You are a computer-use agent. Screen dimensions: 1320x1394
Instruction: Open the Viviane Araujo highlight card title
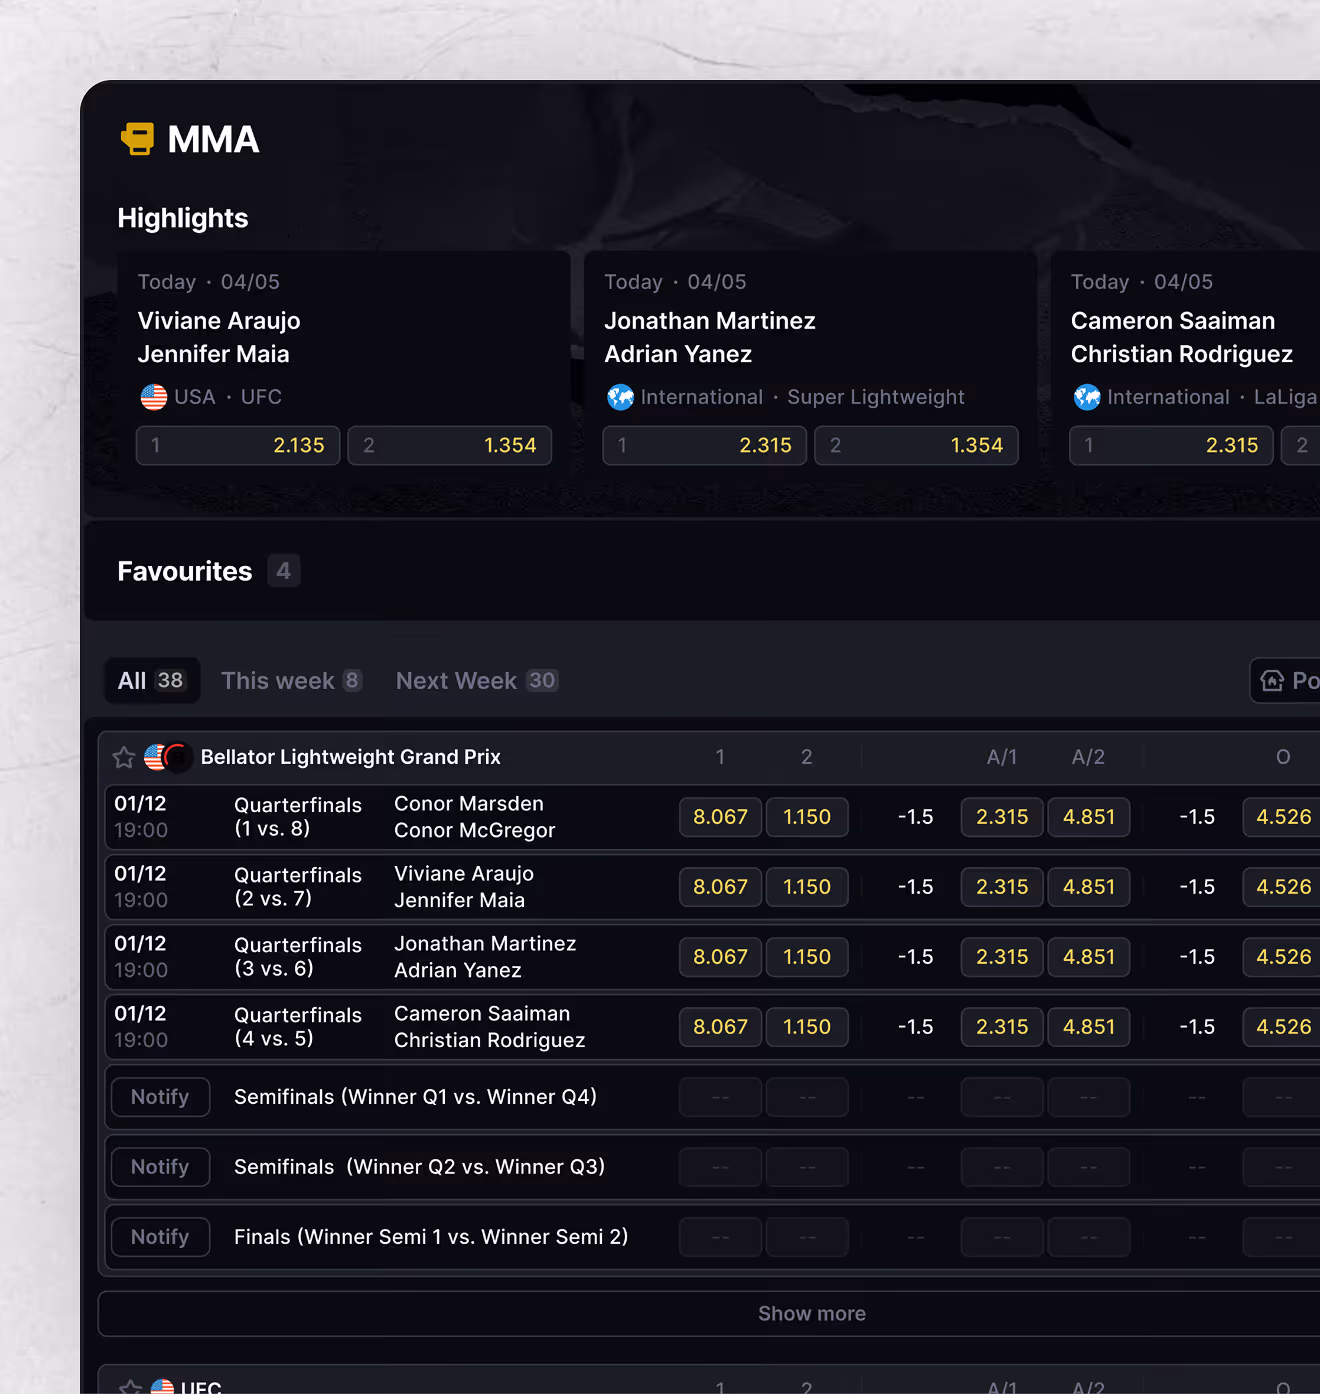point(219,337)
